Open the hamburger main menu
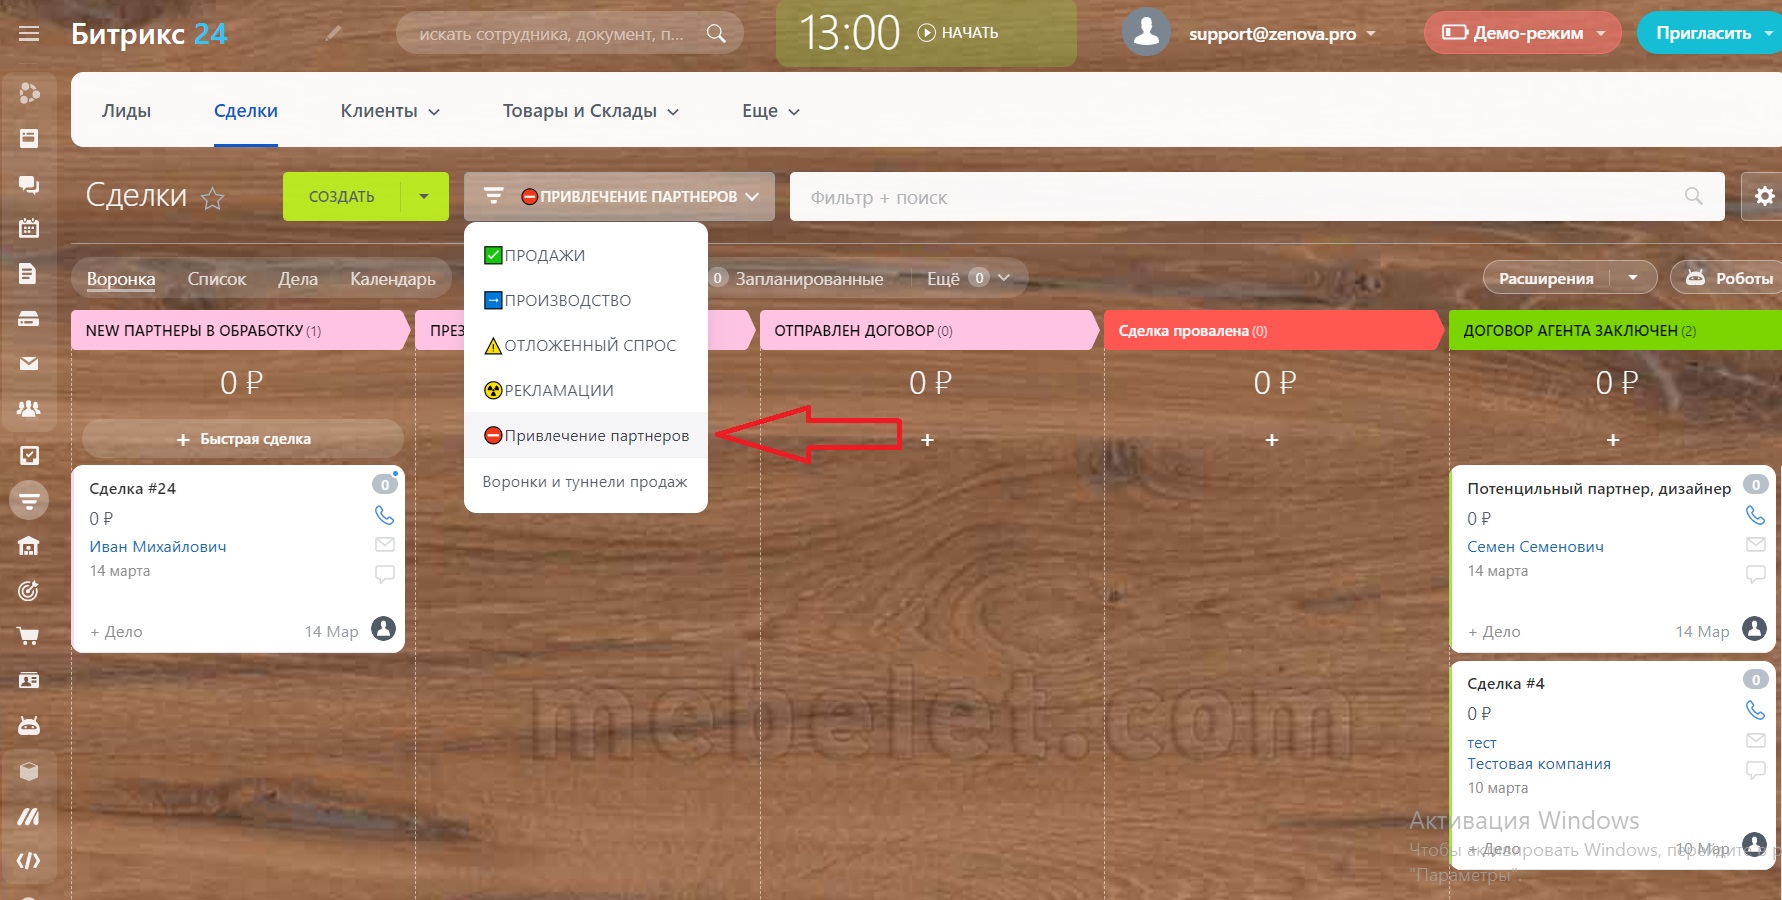 (x=29, y=34)
